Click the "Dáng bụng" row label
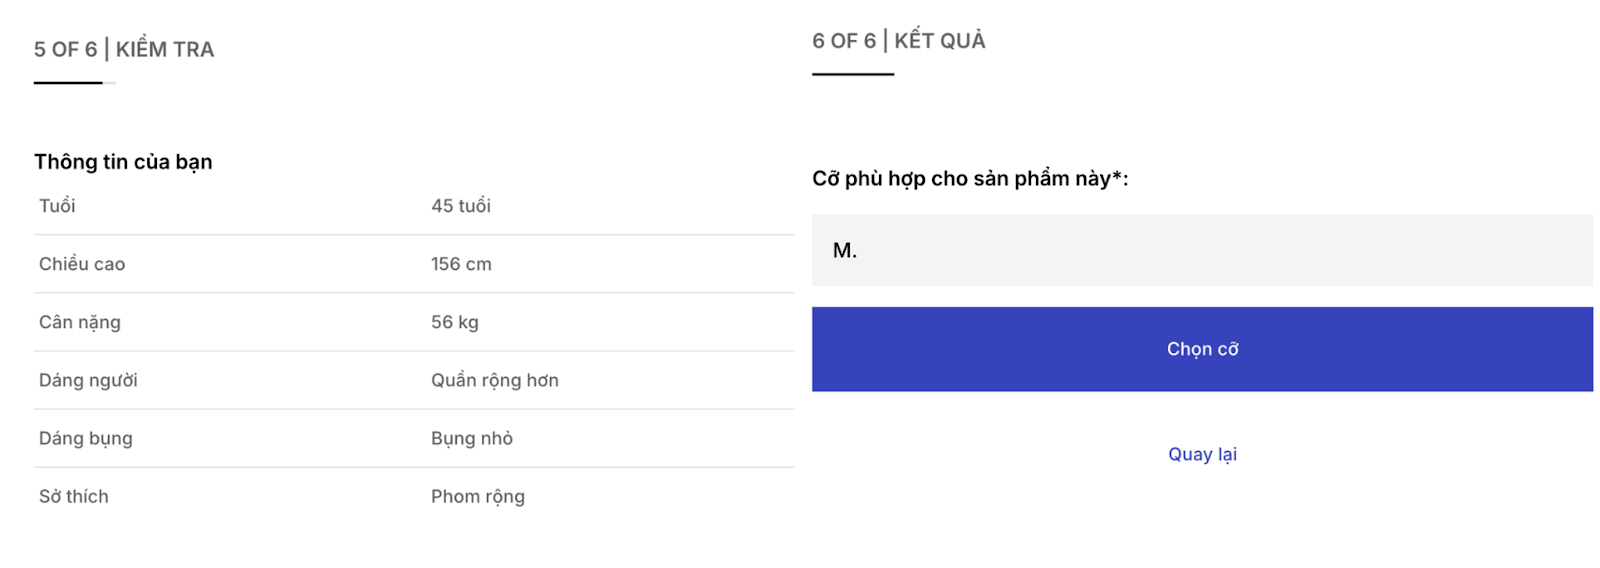This screenshot has height=568, width=1600. 86,438
